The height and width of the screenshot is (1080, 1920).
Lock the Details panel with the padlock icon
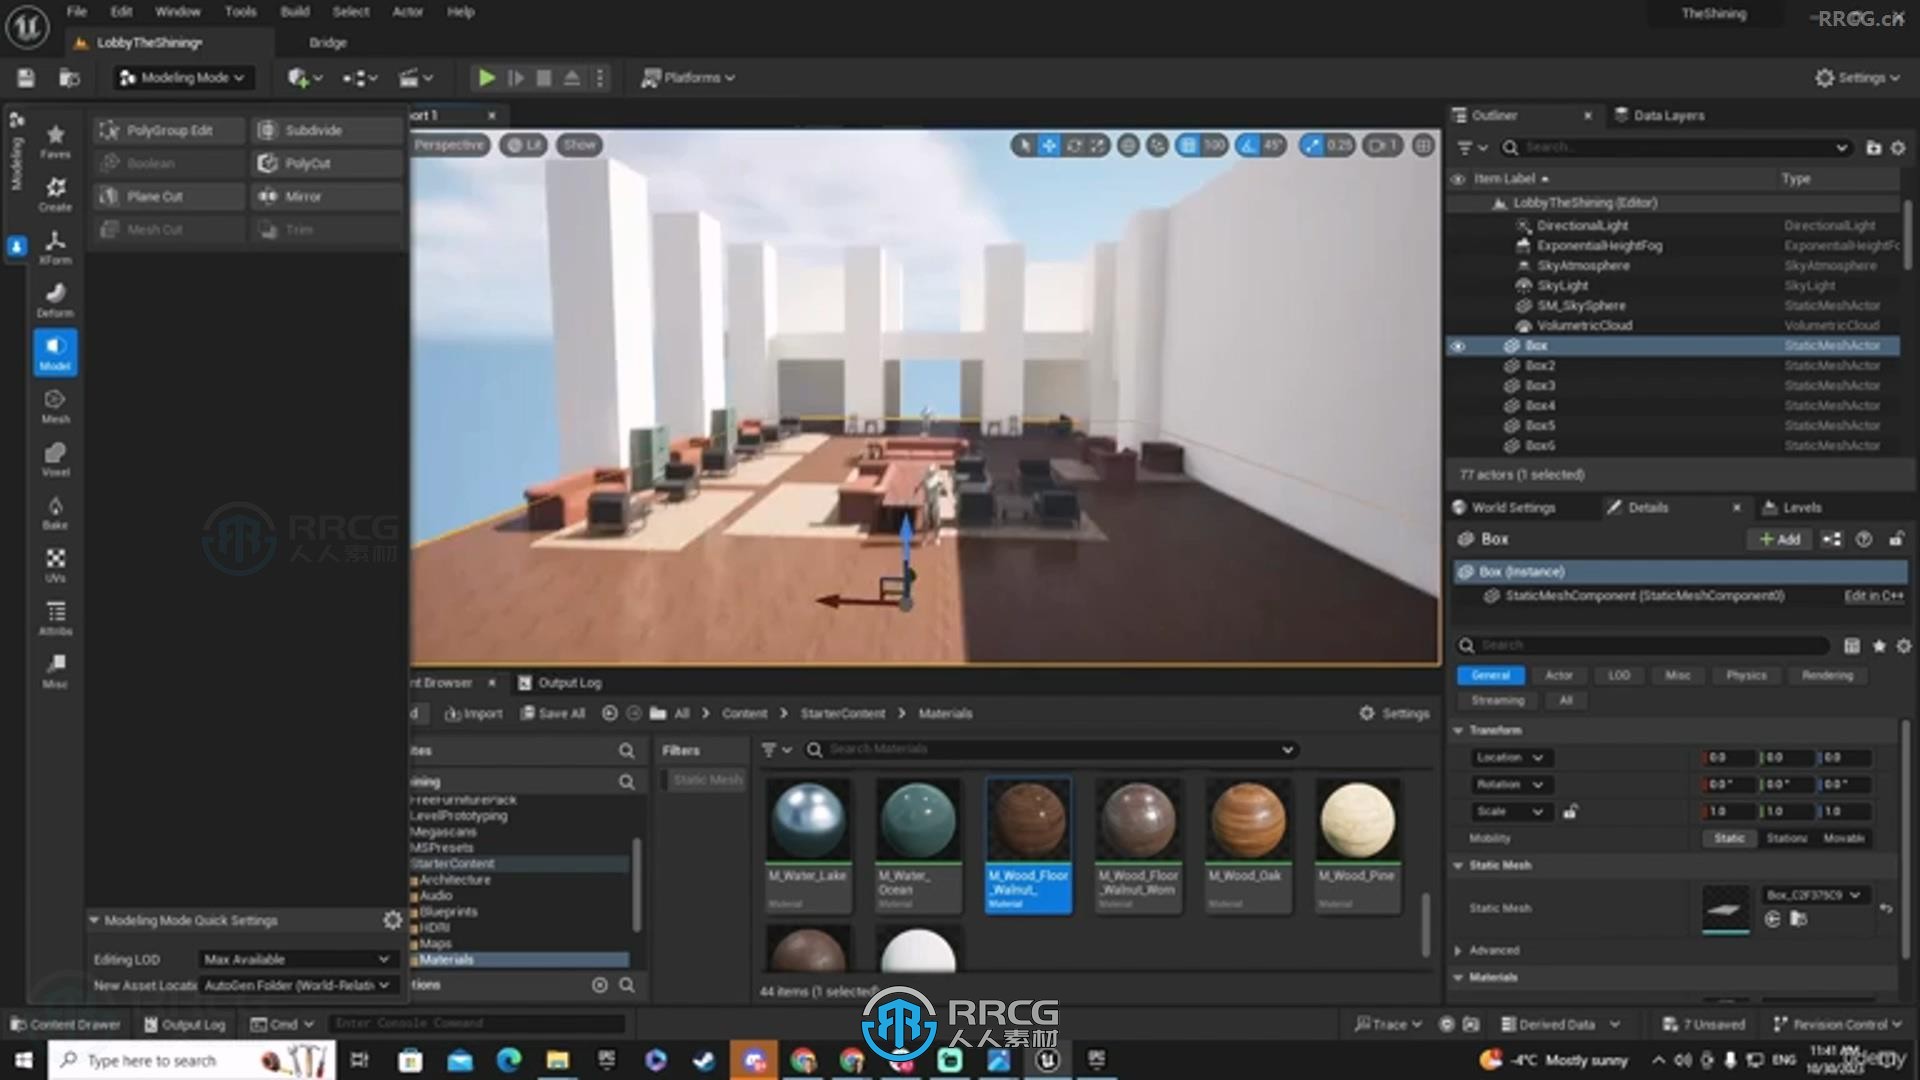[1895, 539]
